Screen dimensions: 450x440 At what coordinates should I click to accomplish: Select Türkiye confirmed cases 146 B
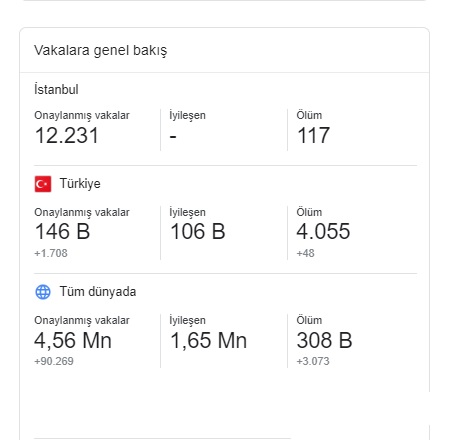coord(62,231)
